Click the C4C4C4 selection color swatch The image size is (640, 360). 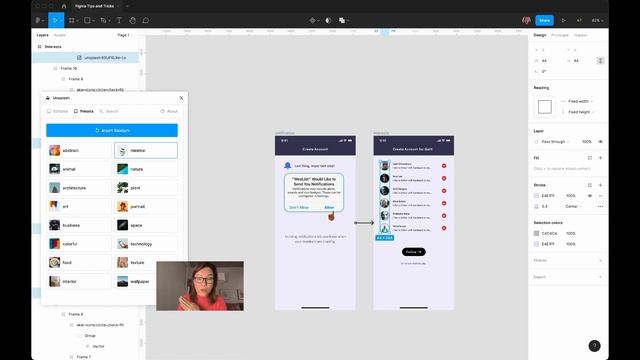[x=536, y=233]
